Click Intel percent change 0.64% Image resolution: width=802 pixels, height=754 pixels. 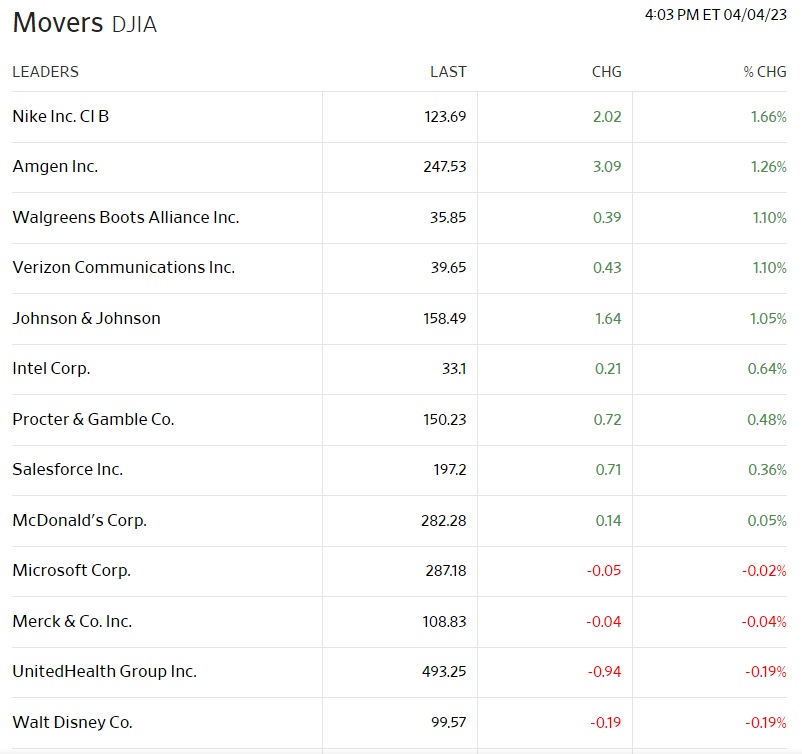coord(767,369)
